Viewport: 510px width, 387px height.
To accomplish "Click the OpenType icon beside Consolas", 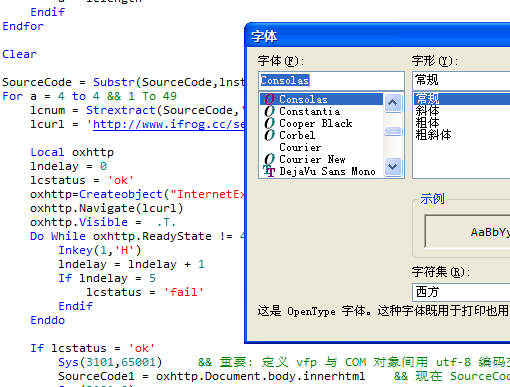I will (269, 99).
